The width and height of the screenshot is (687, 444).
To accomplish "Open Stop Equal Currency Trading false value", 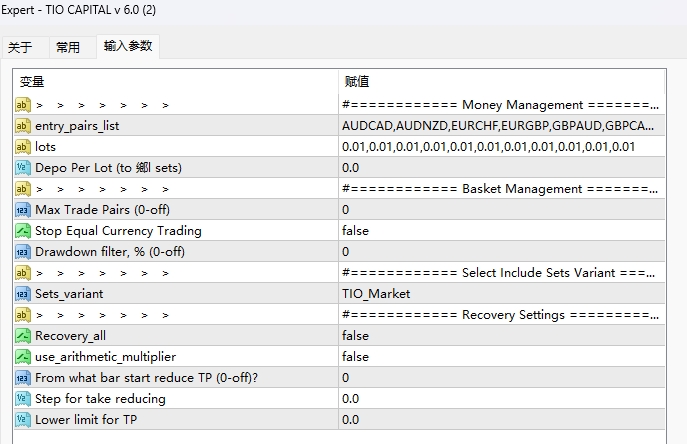I will pos(502,231).
